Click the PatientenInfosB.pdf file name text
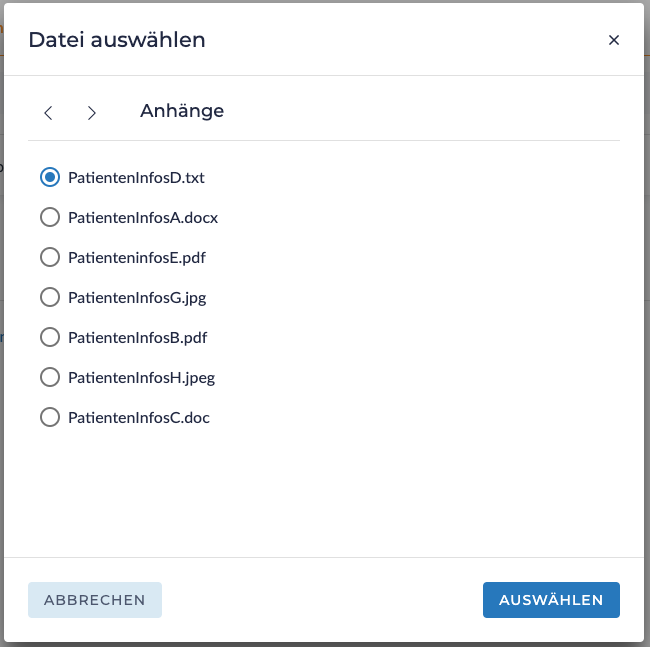Image resolution: width=650 pixels, height=647 pixels. (137, 337)
